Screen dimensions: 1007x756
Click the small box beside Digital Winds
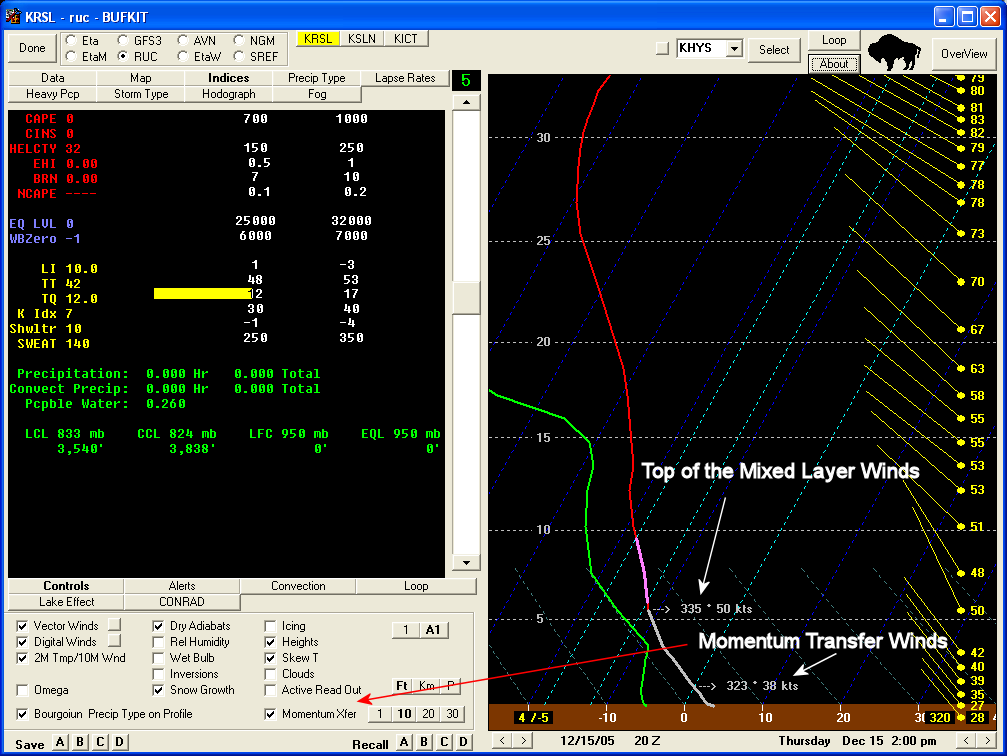(114, 640)
